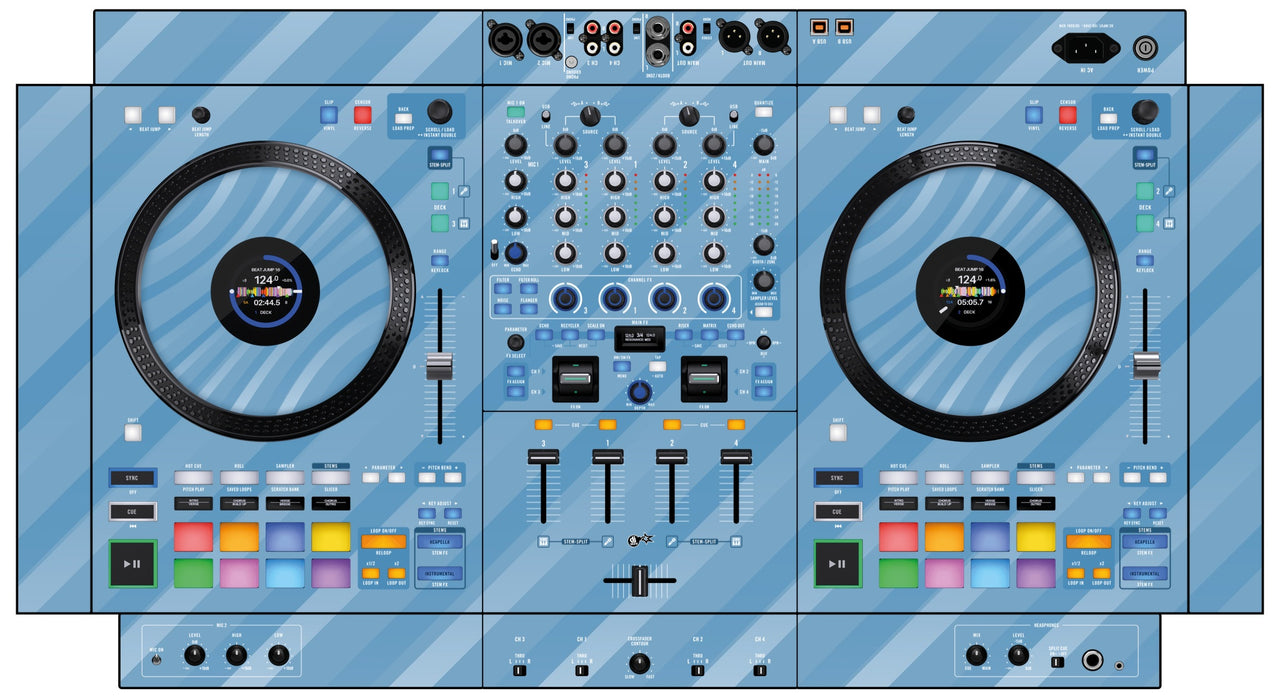Click the channel 3 volume fader handle

(x=543, y=456)
